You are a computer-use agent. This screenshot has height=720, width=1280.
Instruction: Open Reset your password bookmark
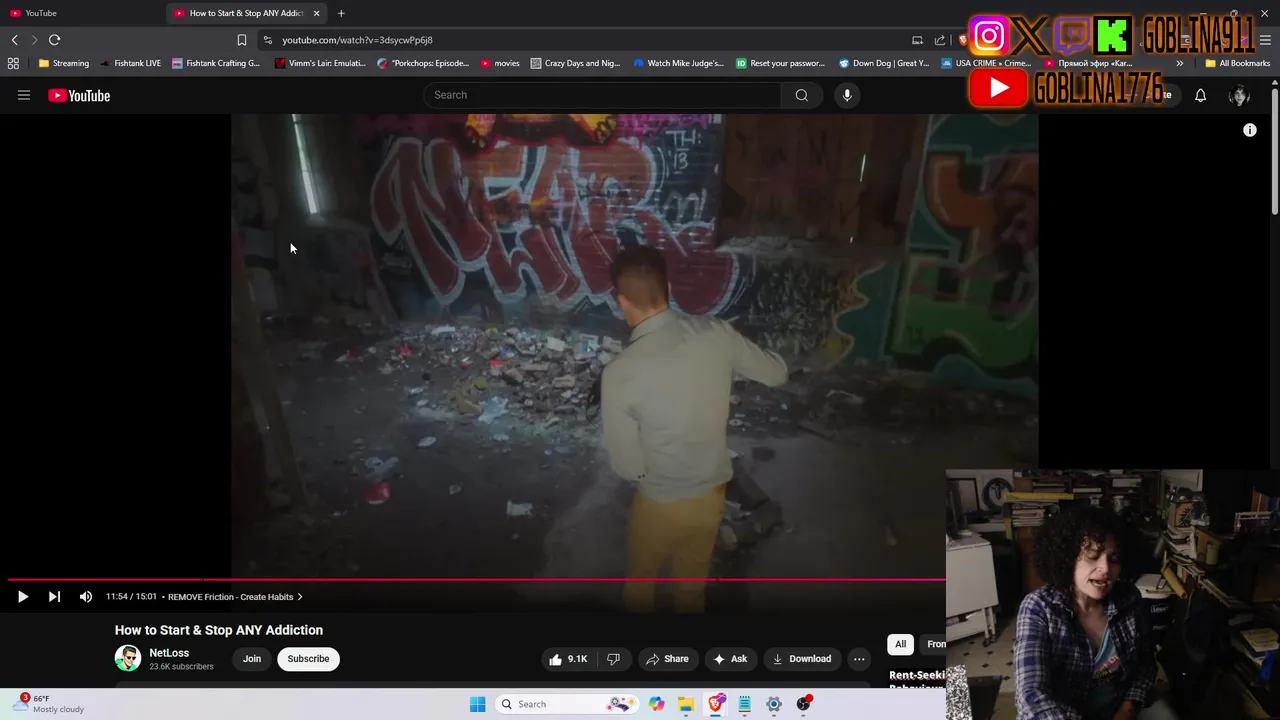point(780,63)
